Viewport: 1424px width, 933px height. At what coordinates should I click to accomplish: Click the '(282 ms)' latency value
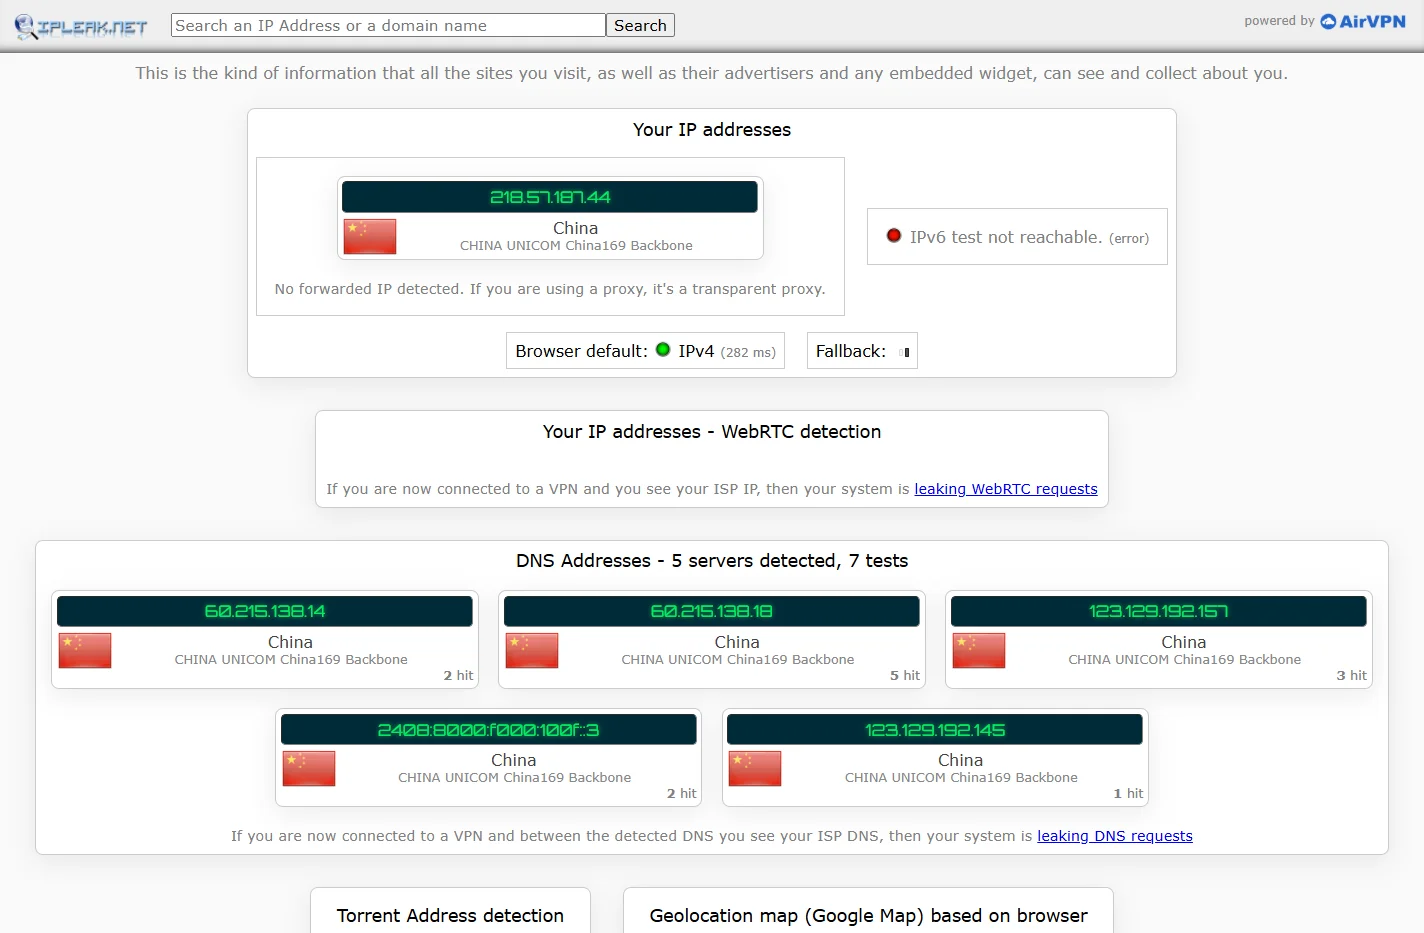pos(748,352)
